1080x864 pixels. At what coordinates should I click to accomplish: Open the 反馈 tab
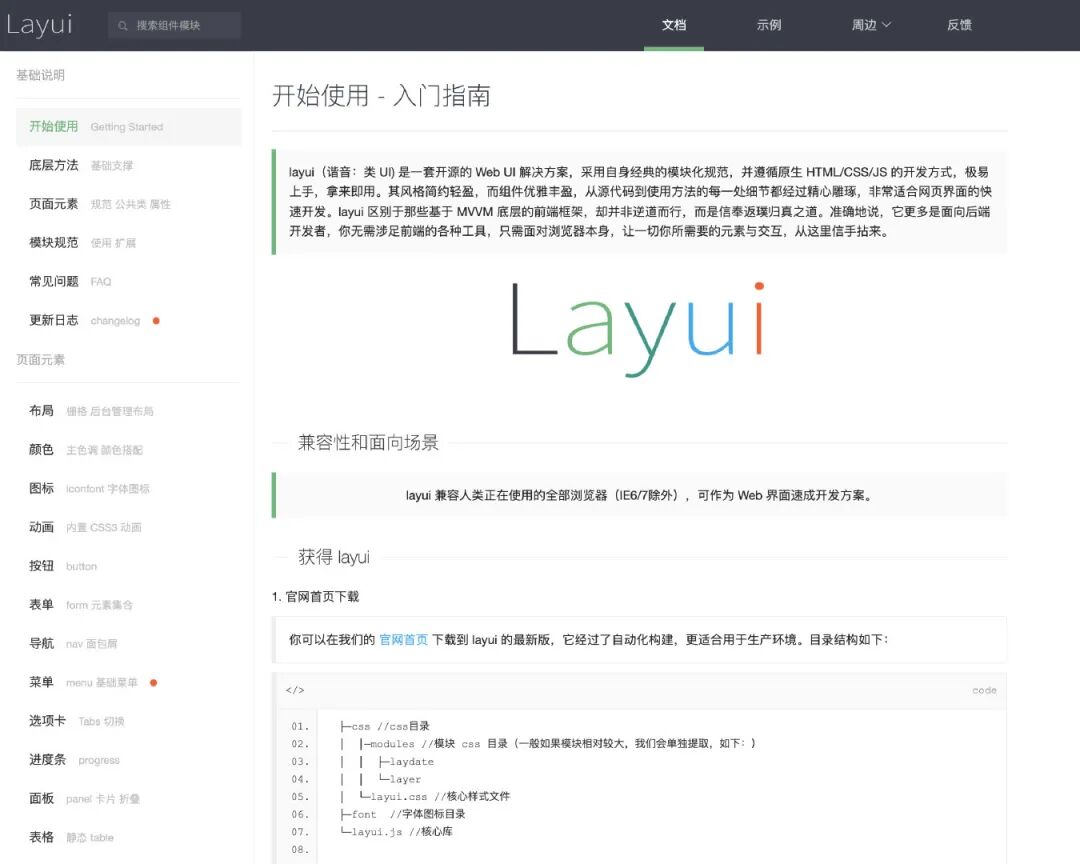[x=959, y=25]
